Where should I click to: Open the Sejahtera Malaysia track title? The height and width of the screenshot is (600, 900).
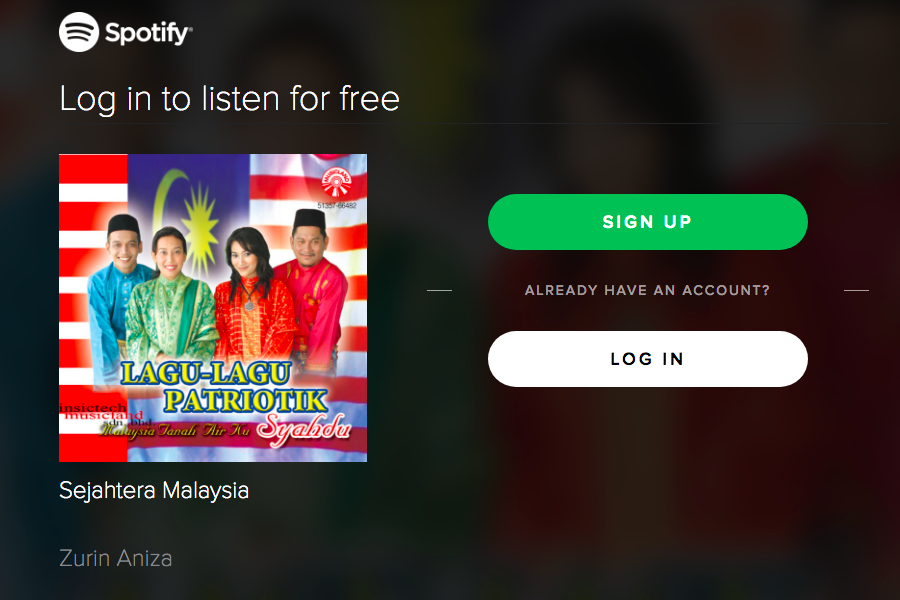[x=154, y=491]
